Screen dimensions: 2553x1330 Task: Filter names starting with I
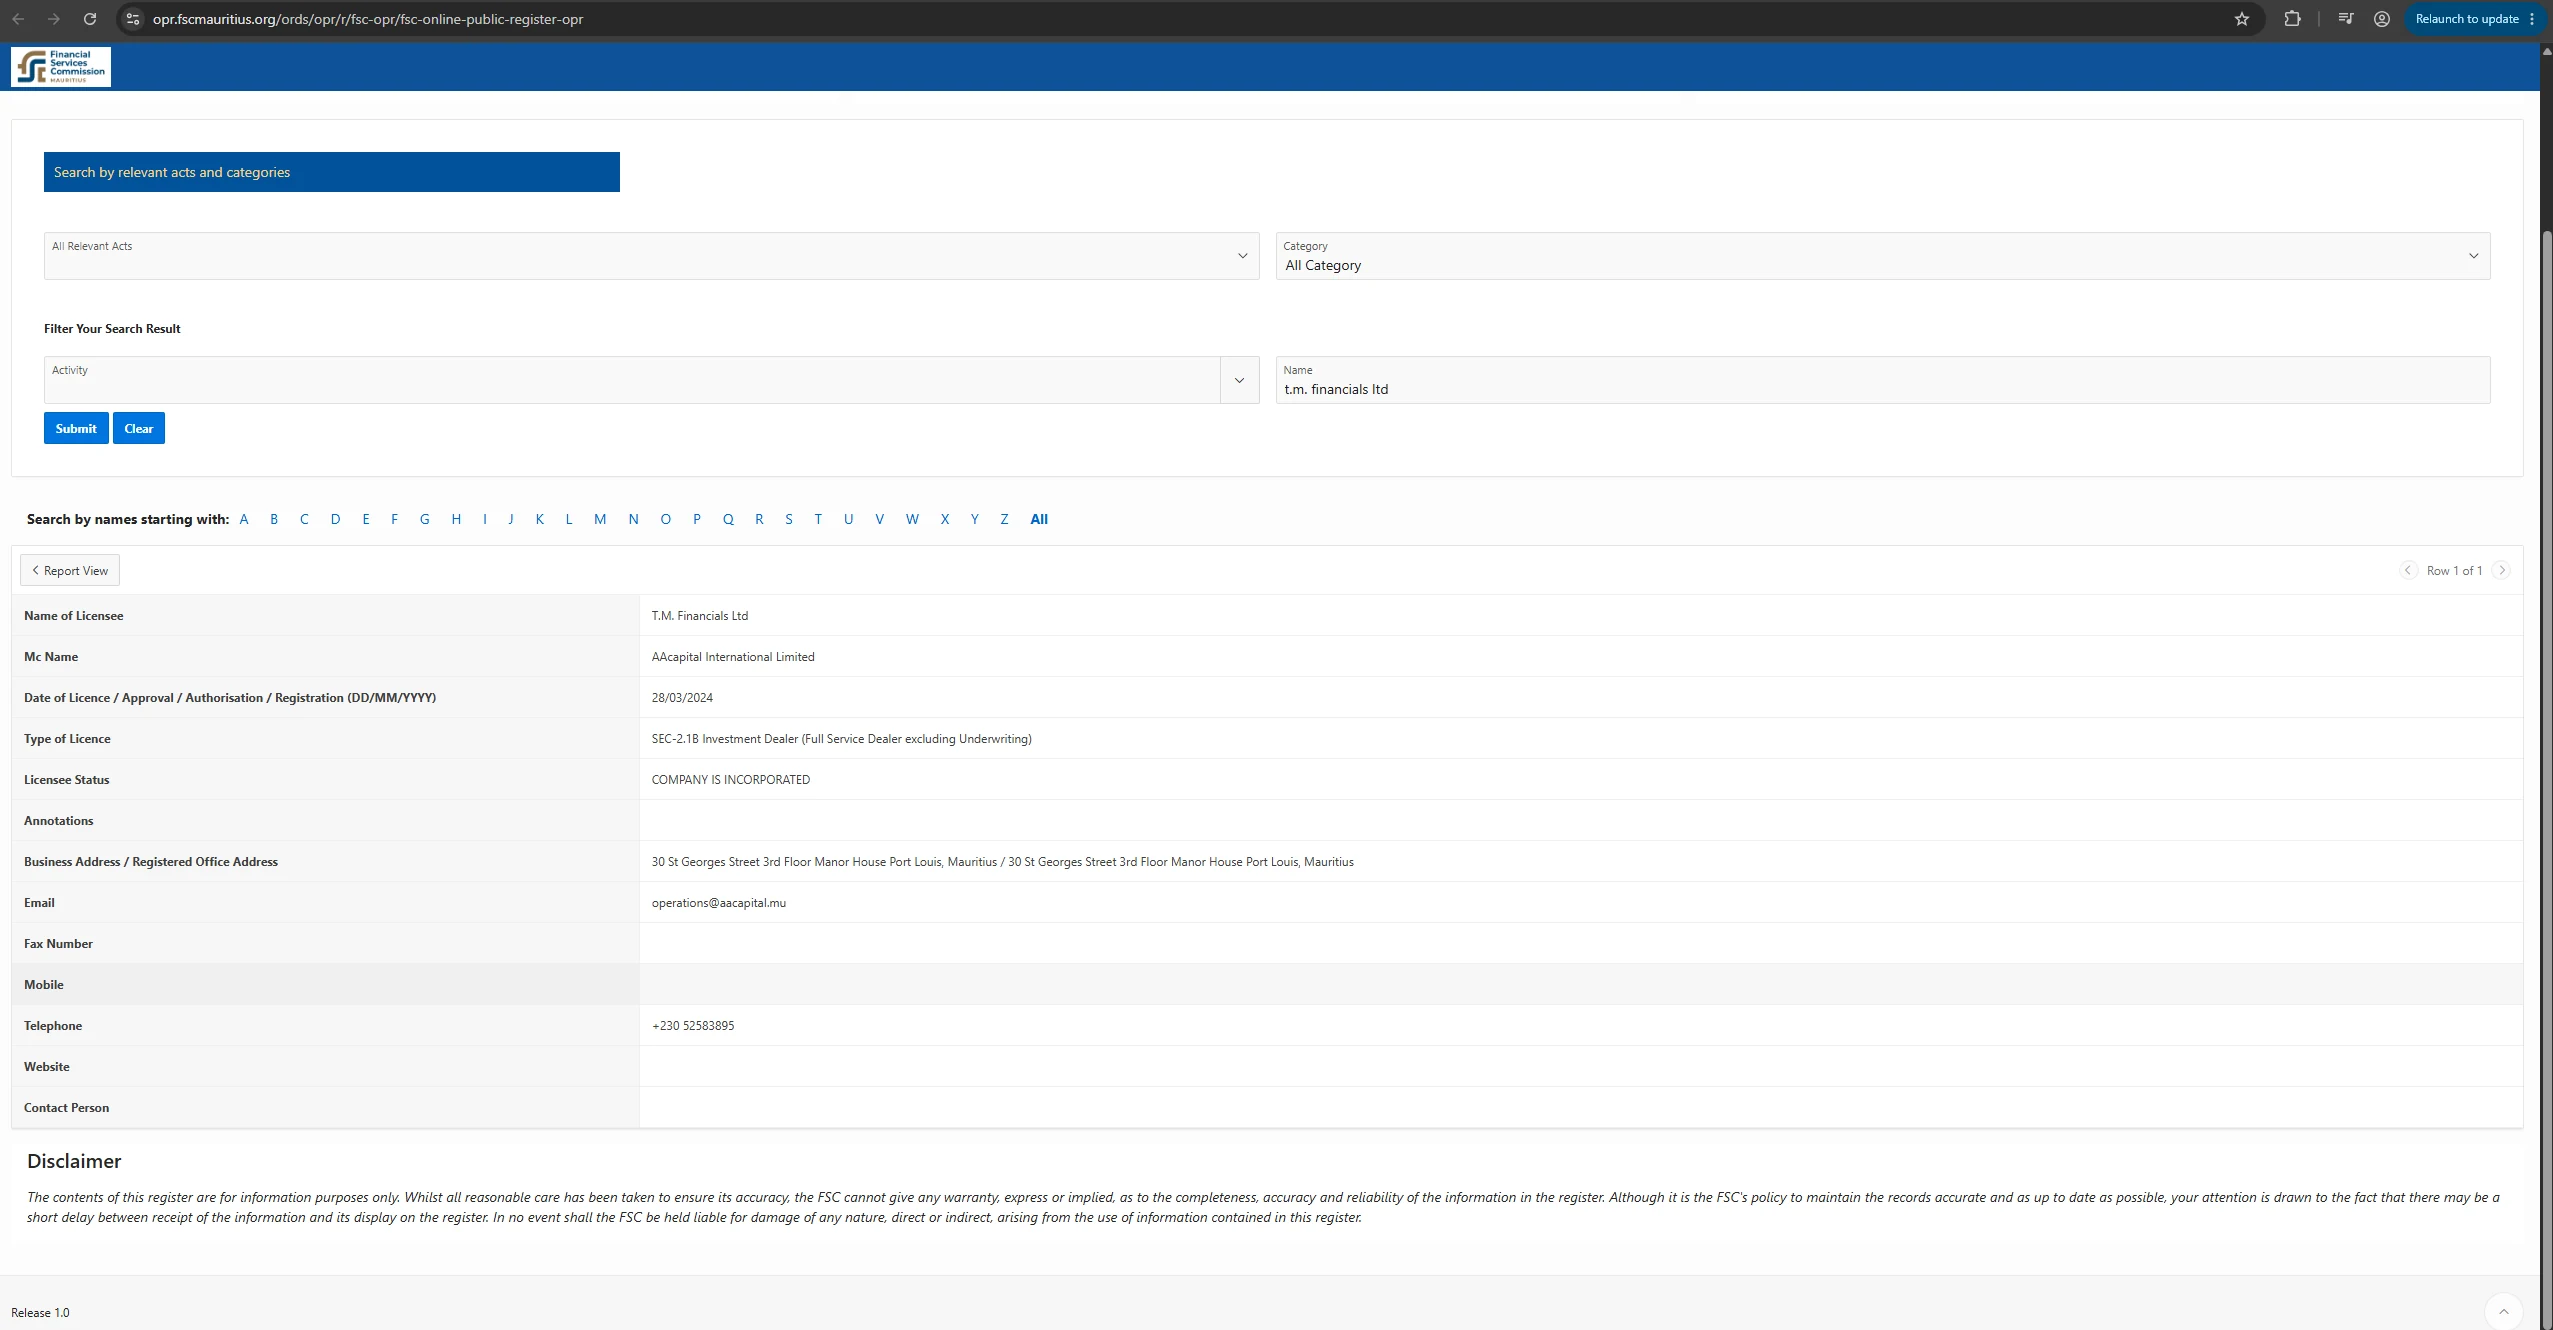coord(485,519)
